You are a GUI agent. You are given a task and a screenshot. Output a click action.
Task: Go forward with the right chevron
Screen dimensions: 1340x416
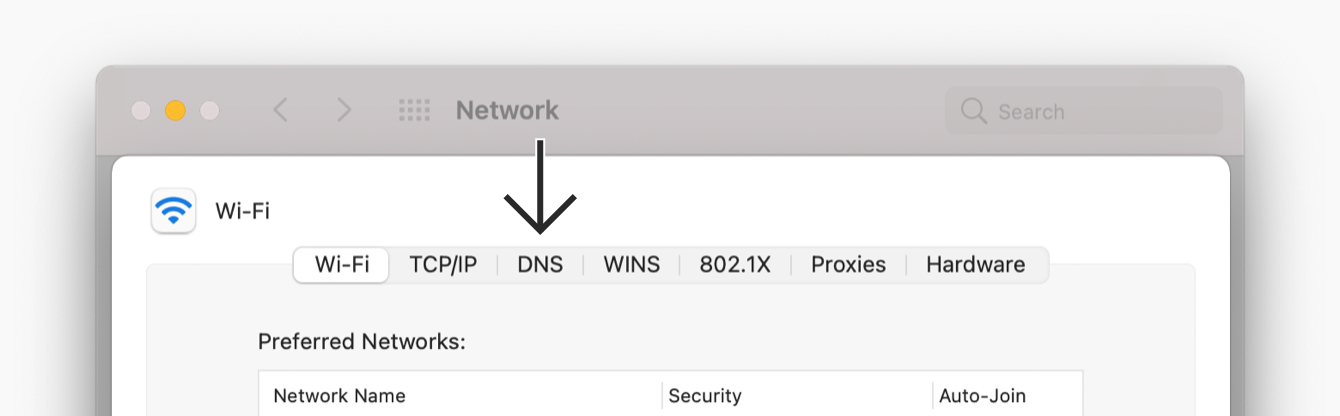click(344, 110)
